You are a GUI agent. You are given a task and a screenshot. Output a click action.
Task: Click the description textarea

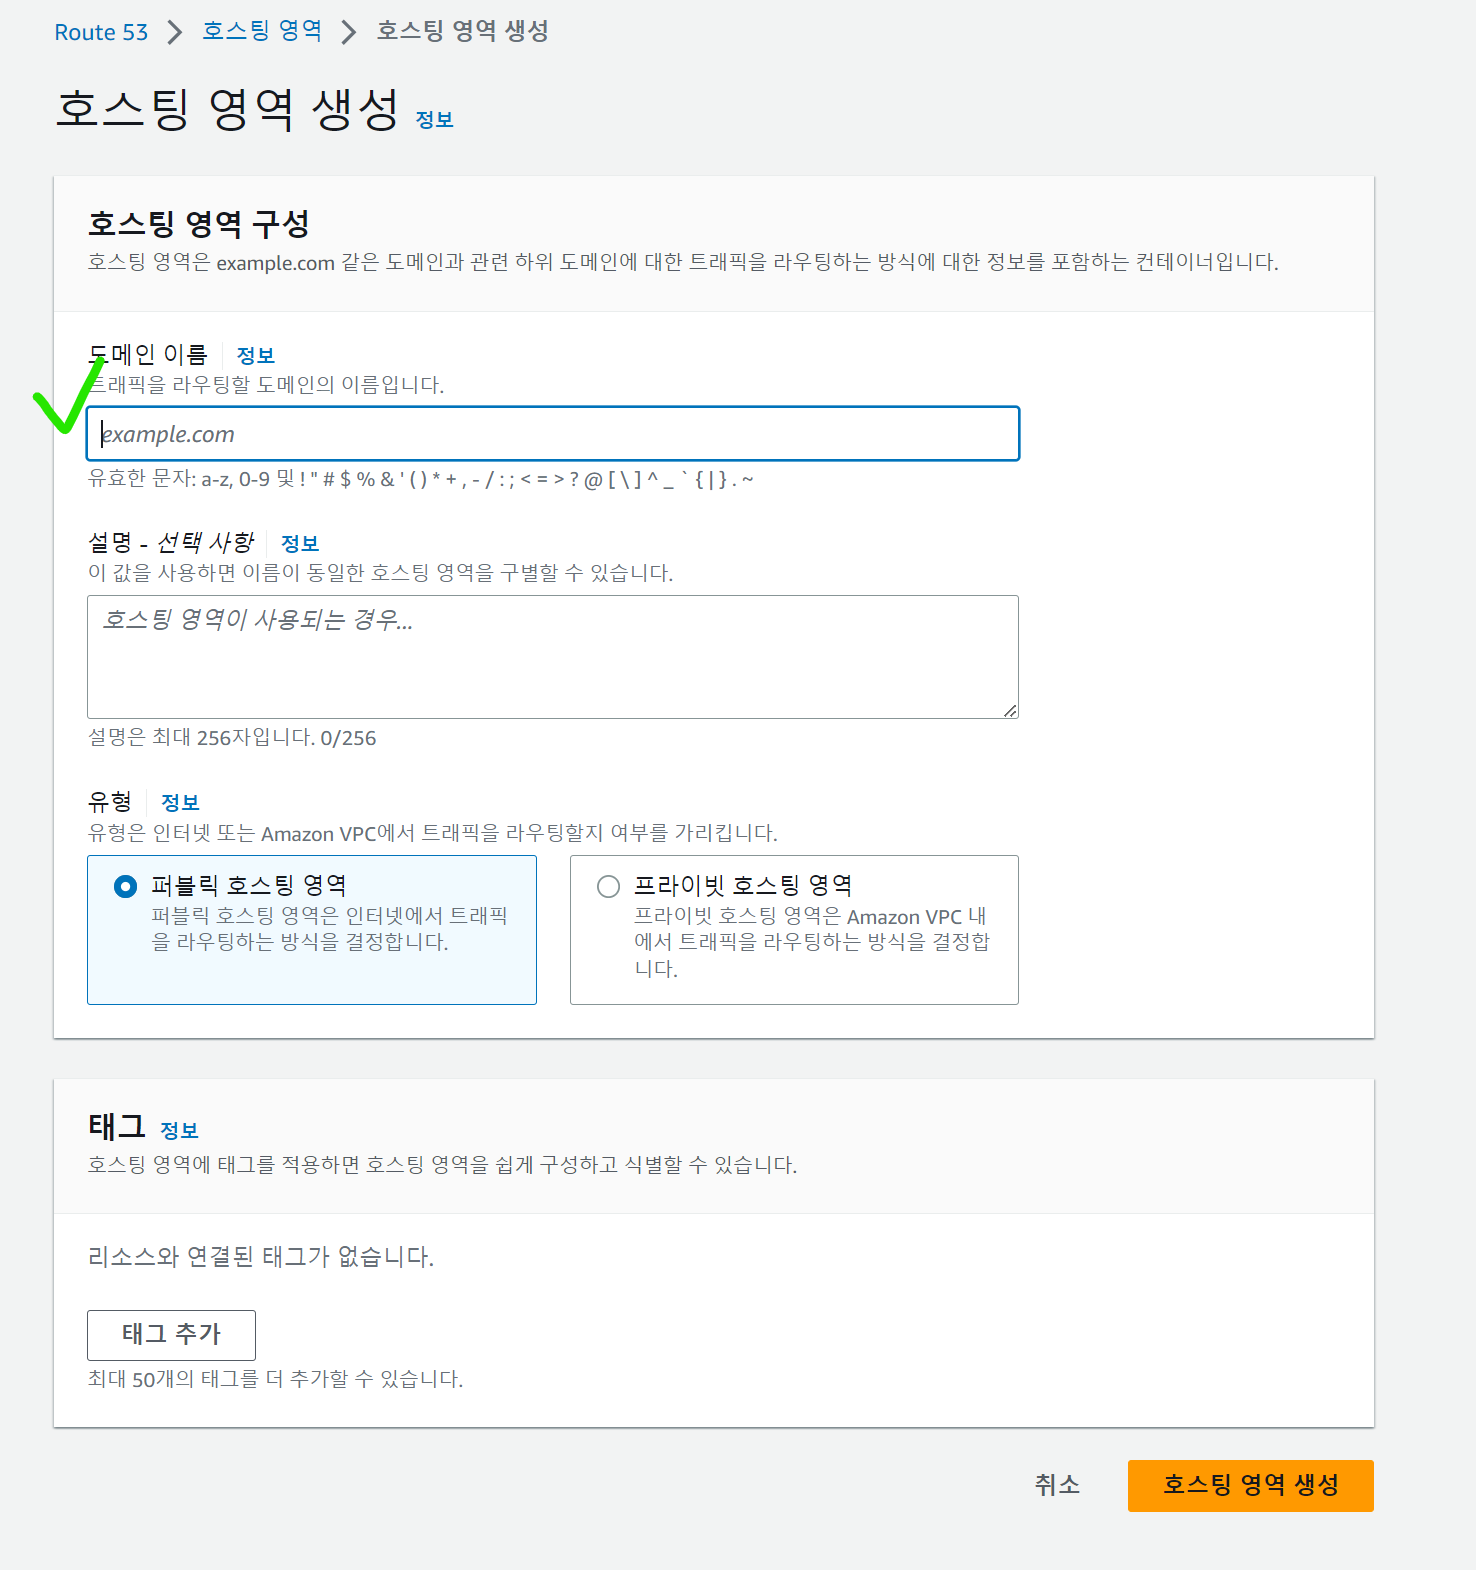[x=553, y=657]
